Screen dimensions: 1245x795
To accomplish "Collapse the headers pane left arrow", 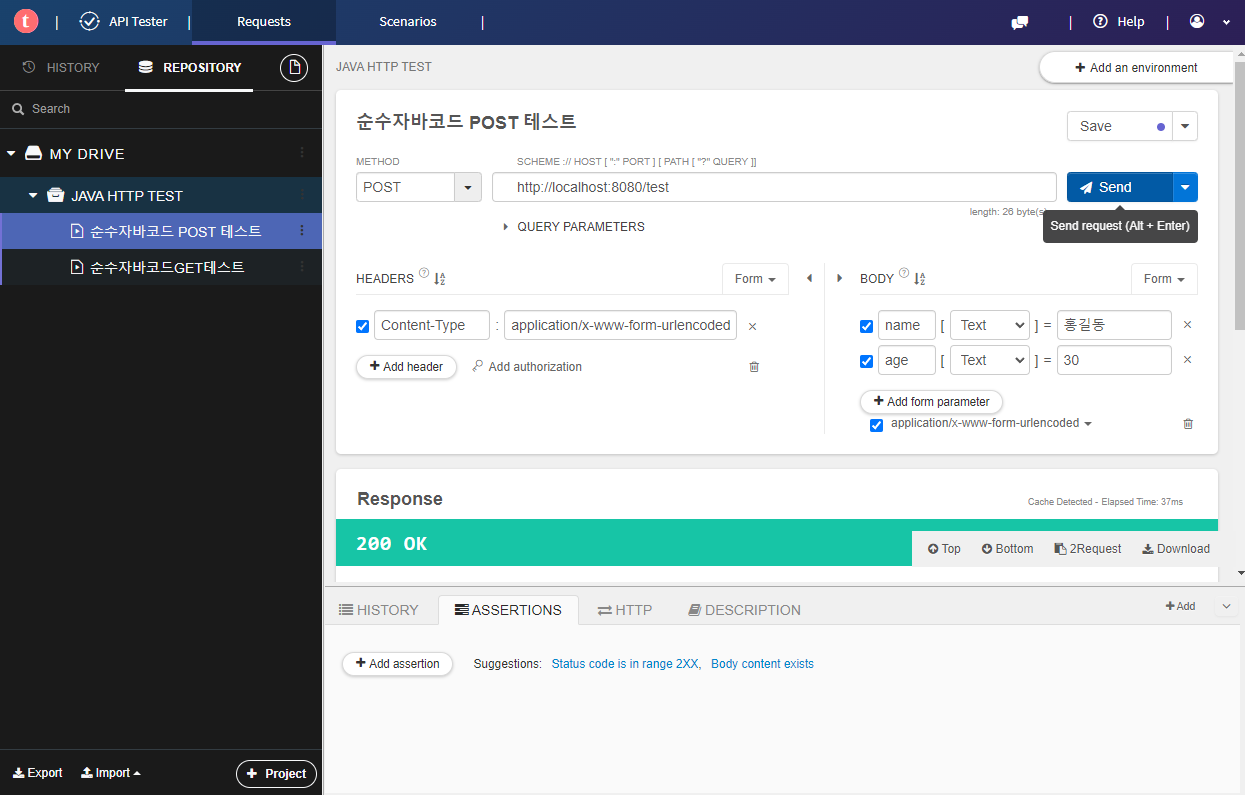I will coord(809,278).
